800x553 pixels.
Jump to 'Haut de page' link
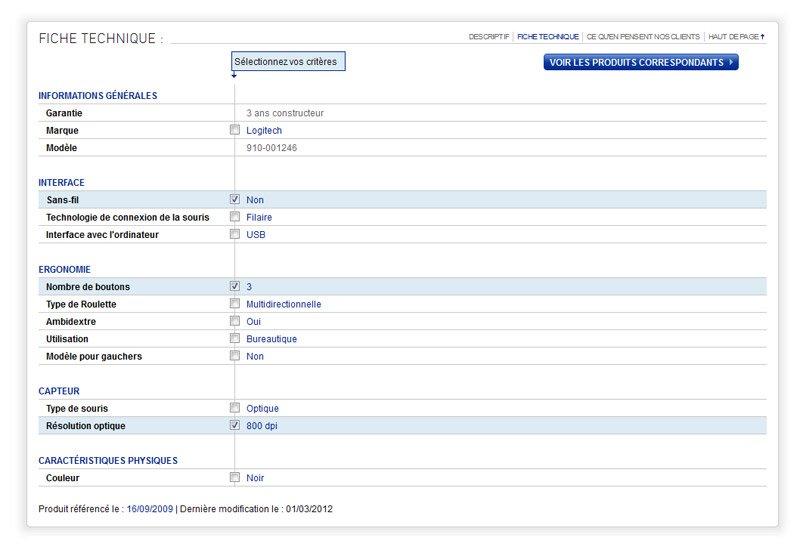(x=735, y=37)
